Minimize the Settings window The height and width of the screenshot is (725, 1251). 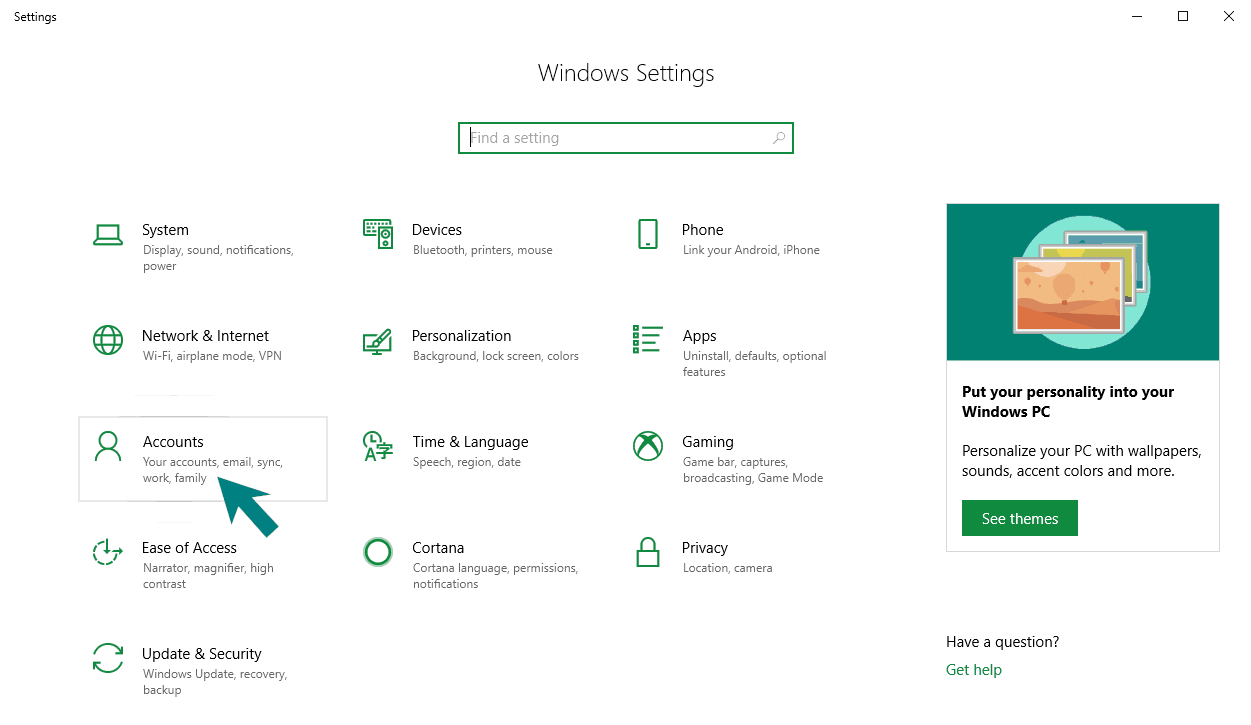pos(1137,16)
